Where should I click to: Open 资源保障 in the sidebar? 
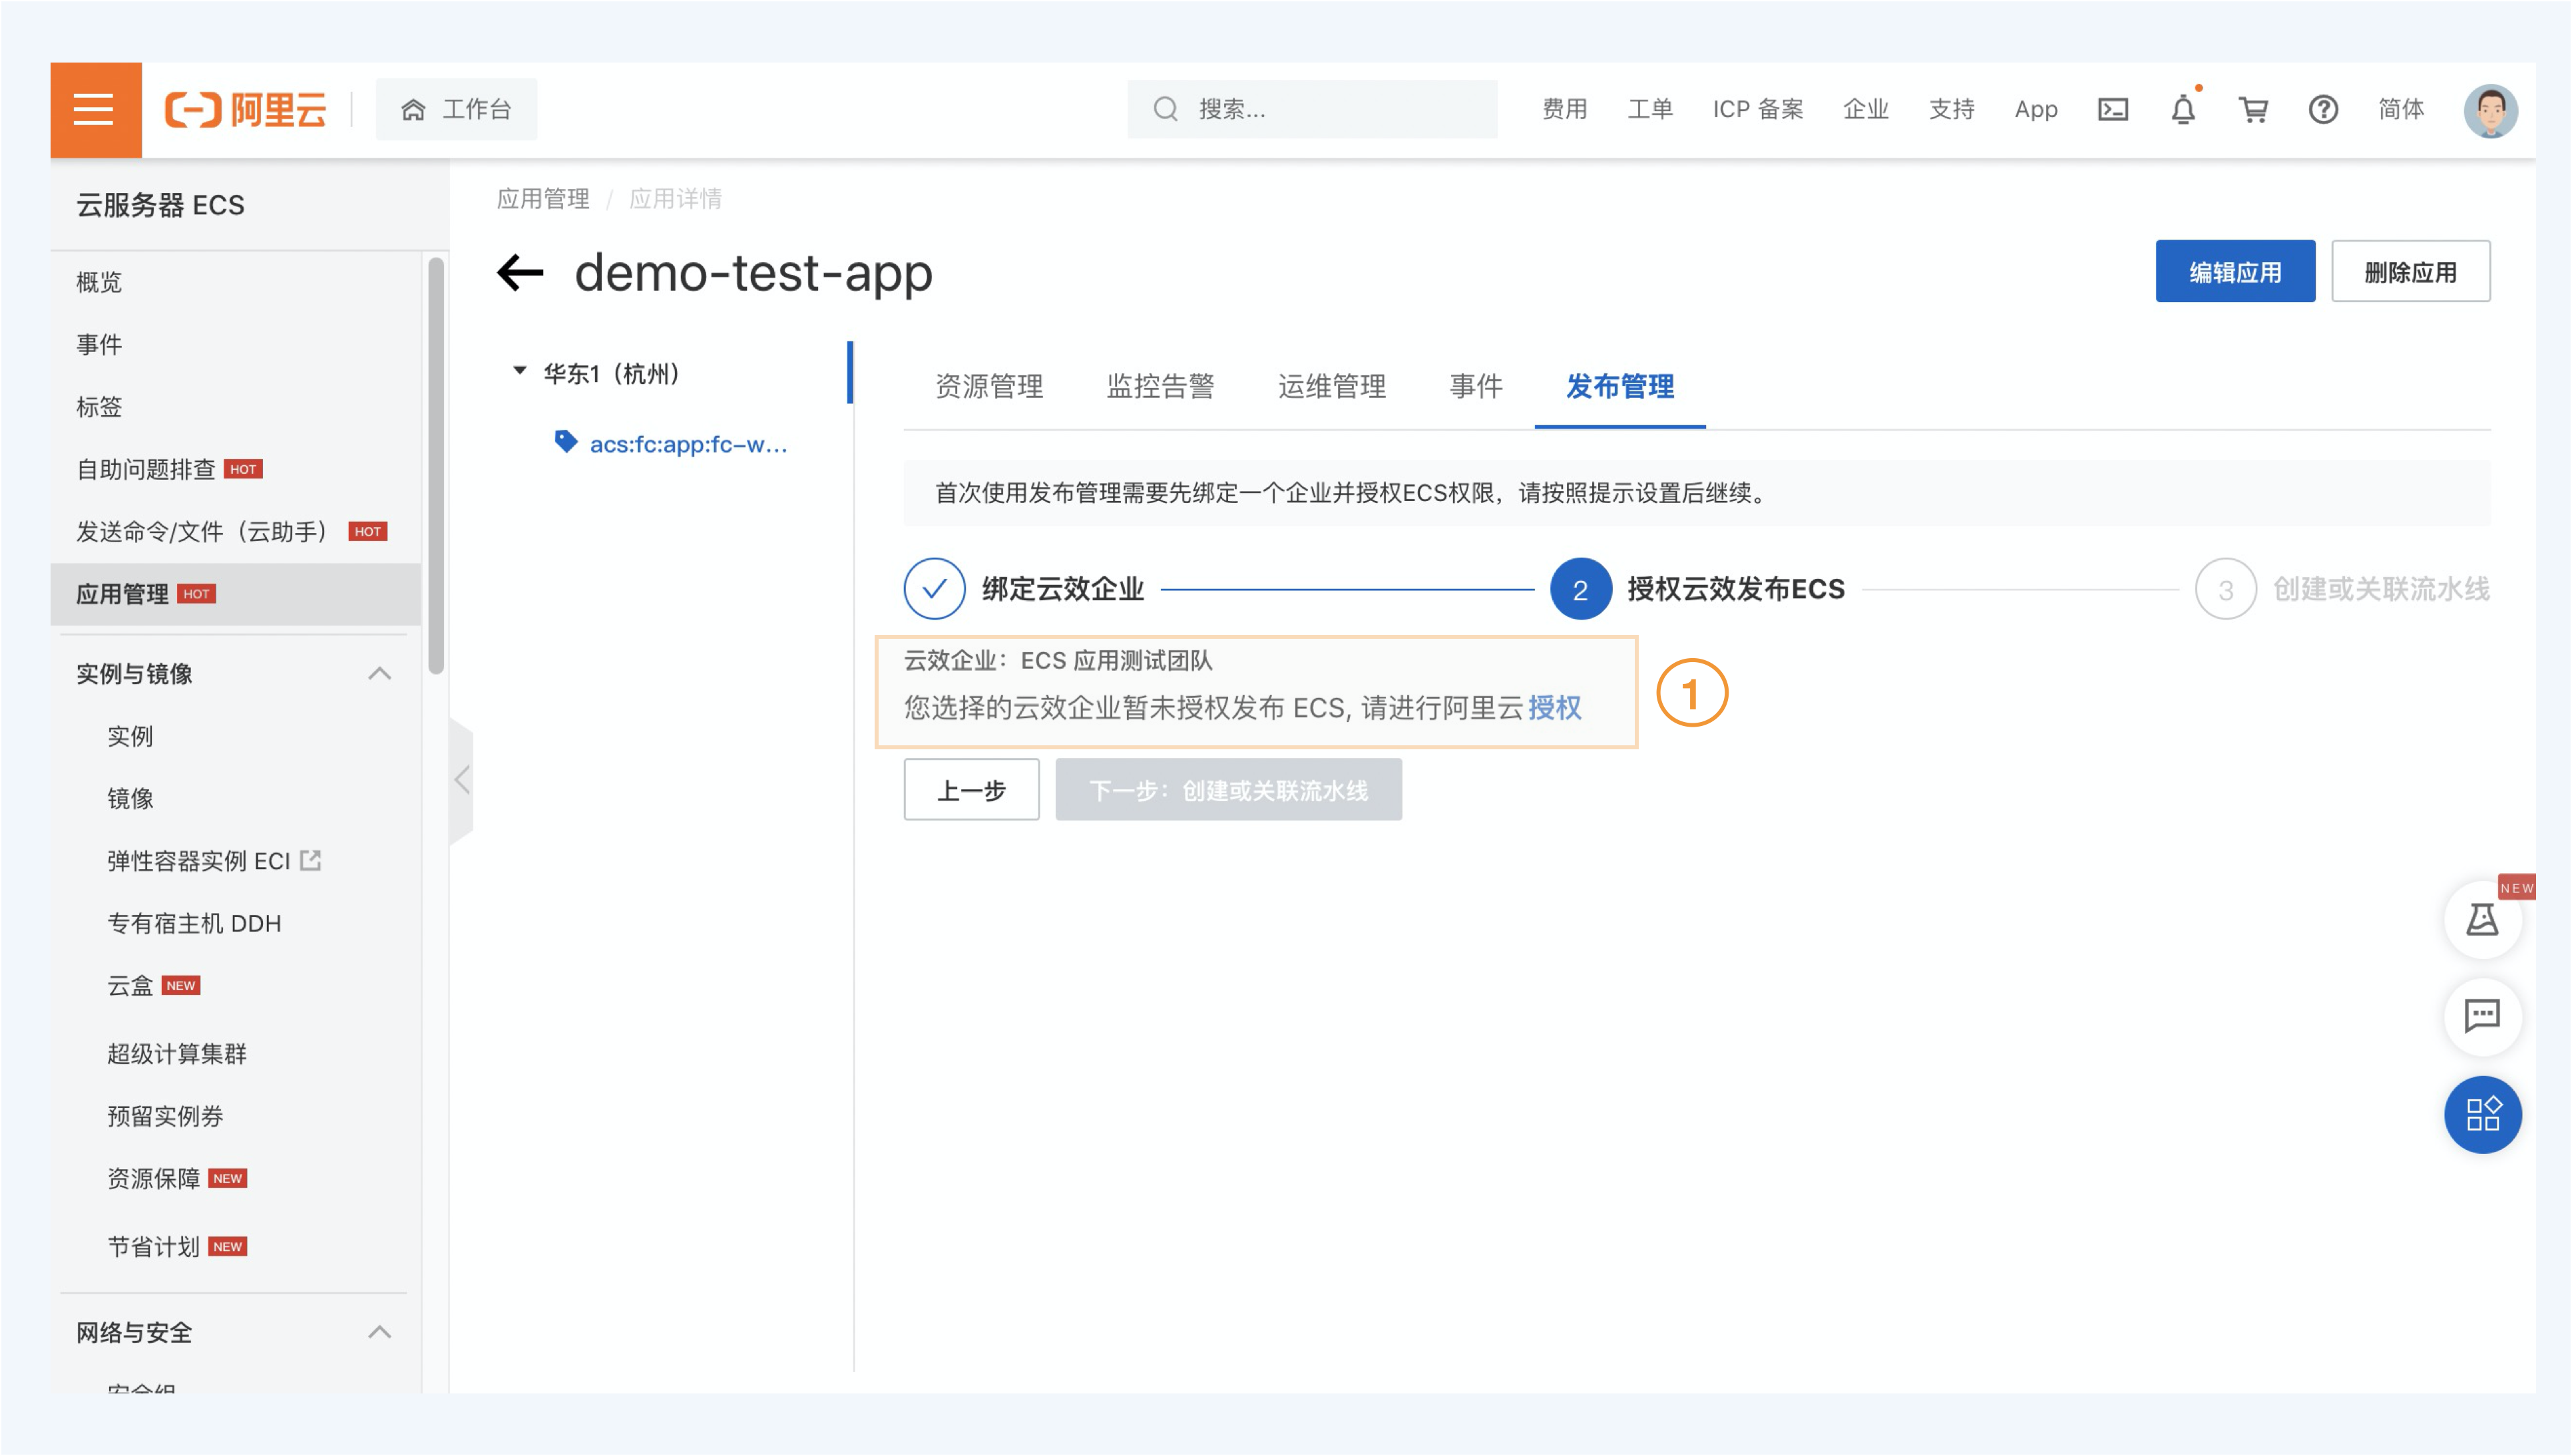[x=153, y=1178]
